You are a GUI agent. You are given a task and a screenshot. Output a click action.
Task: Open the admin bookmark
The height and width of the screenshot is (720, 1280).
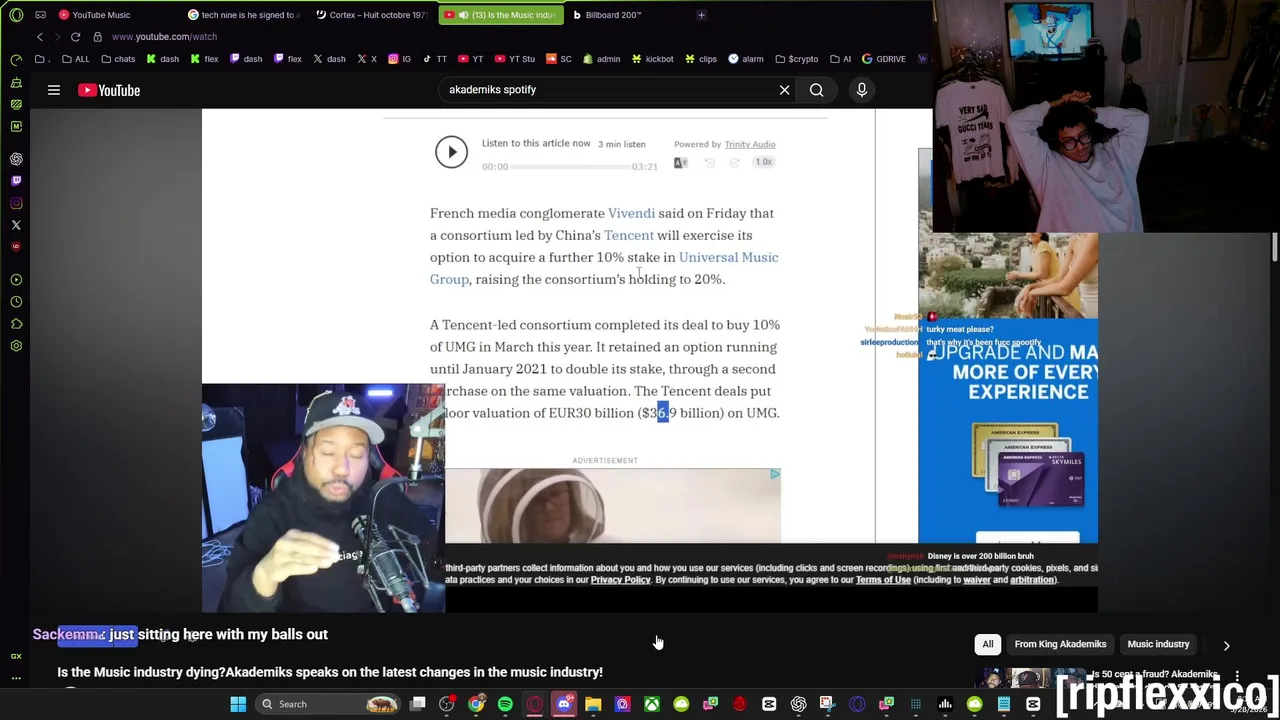point(602,59)
